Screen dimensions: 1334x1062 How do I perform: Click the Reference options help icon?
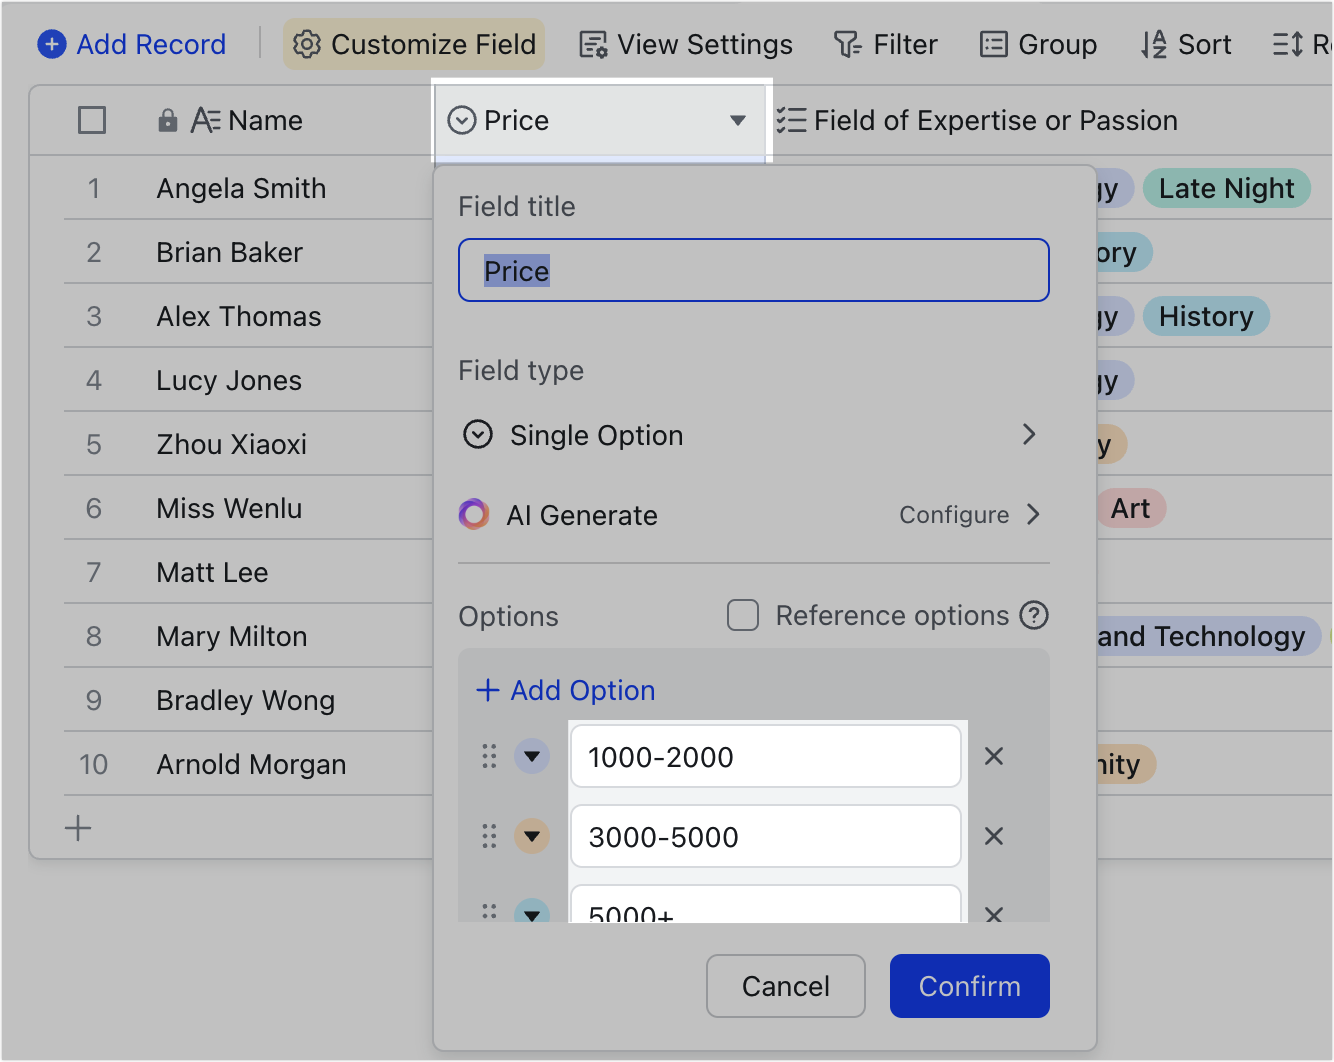[x=1034, y=615]
